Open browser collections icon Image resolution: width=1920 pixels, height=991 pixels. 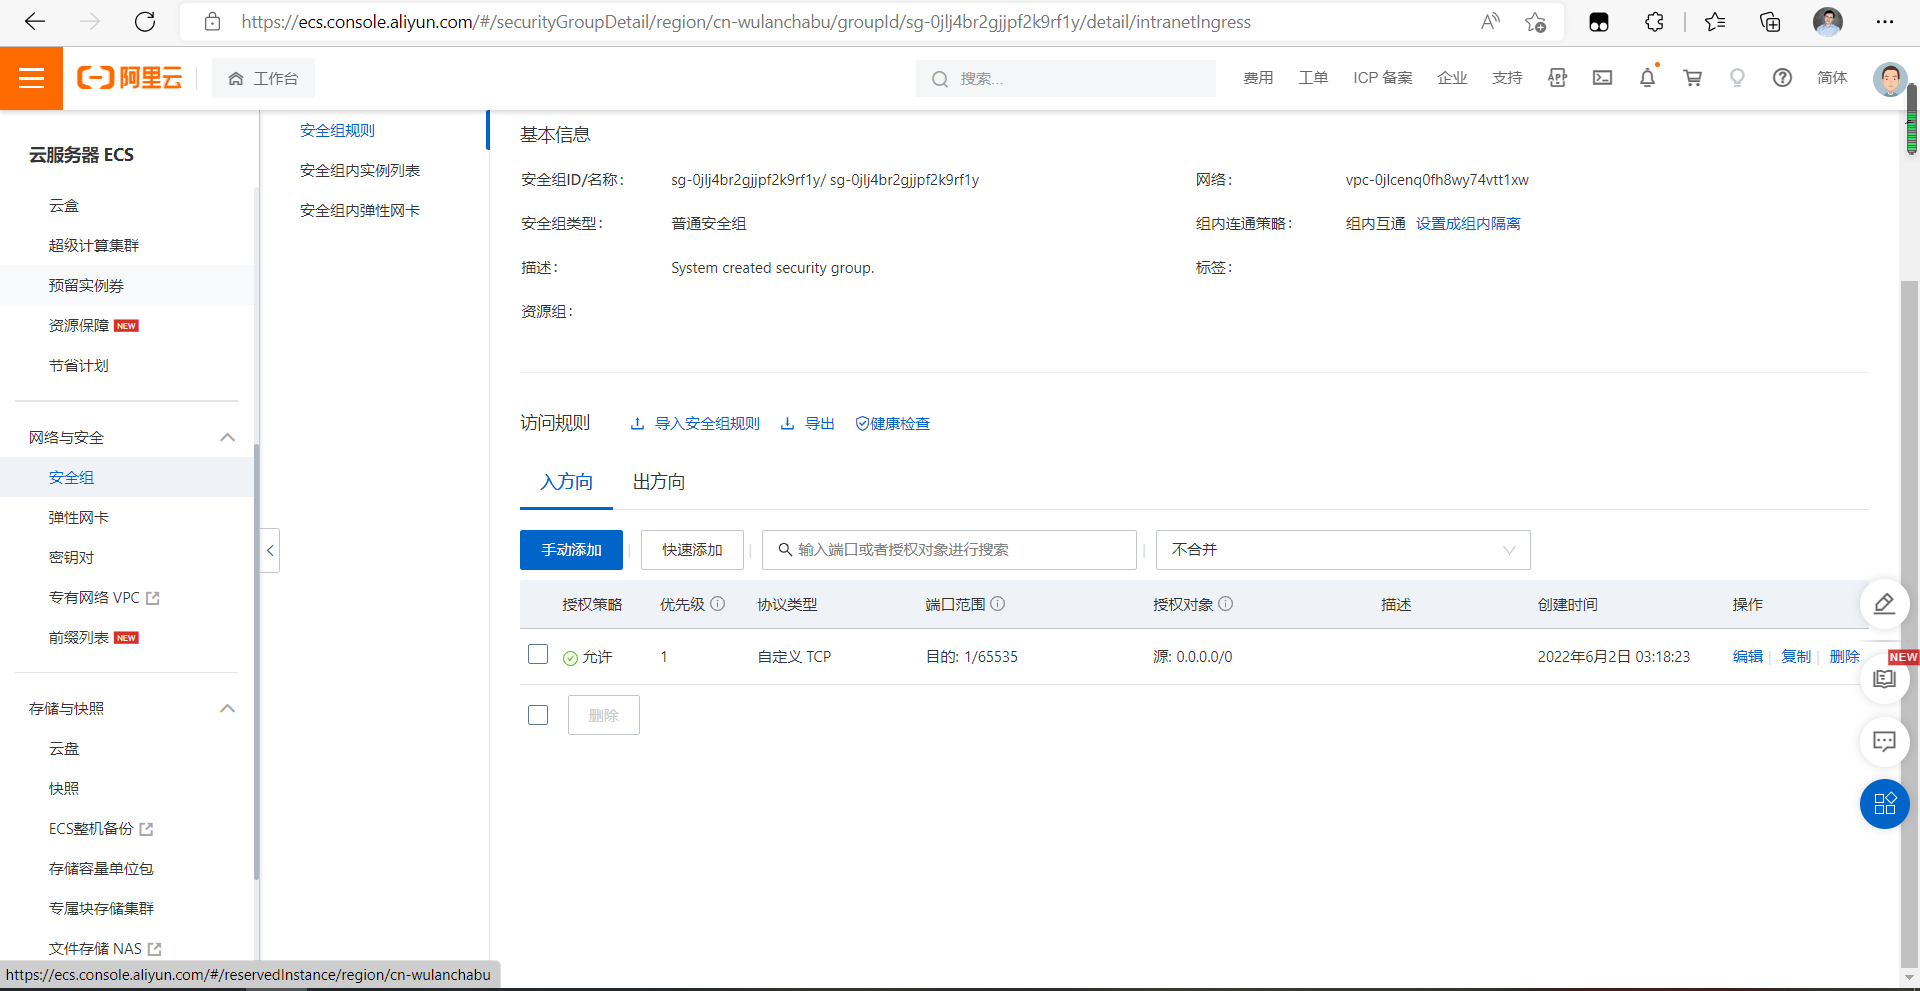[1770, 22]
